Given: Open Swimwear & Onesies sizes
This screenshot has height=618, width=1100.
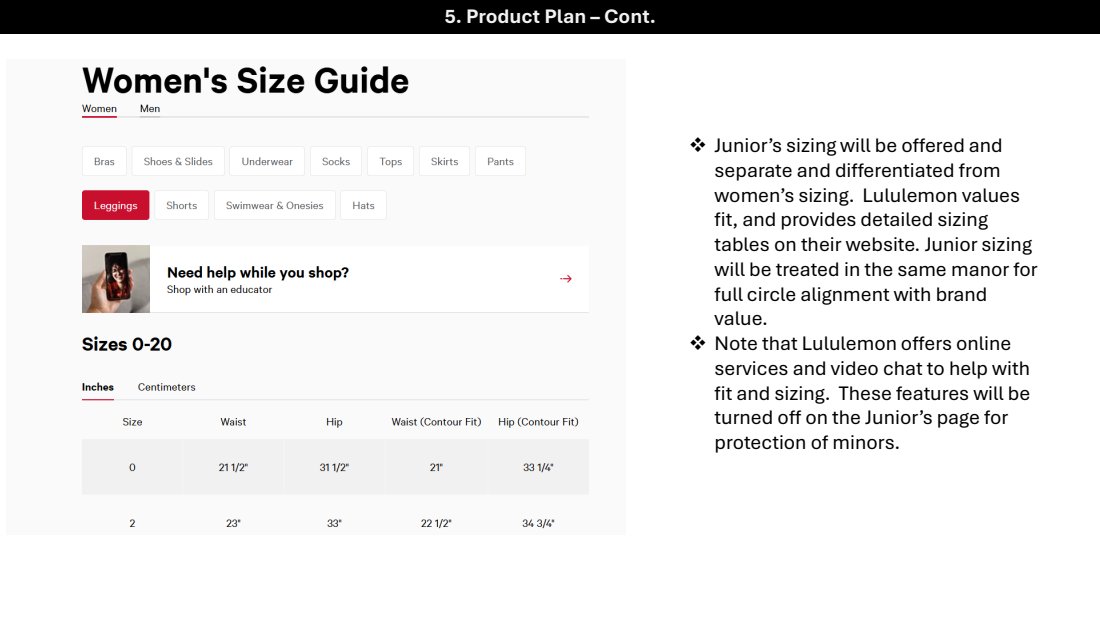Looking at the screenshot, I should pos(275,206).
